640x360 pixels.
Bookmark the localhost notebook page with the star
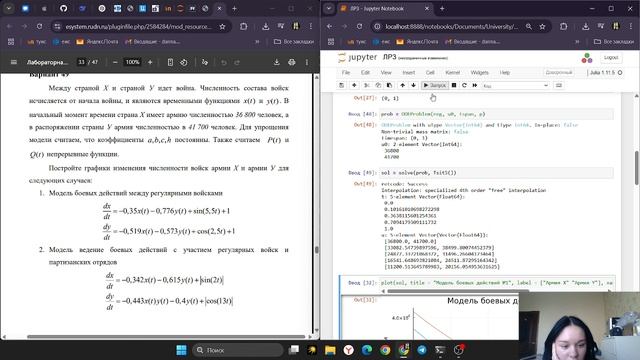(542, 26)
